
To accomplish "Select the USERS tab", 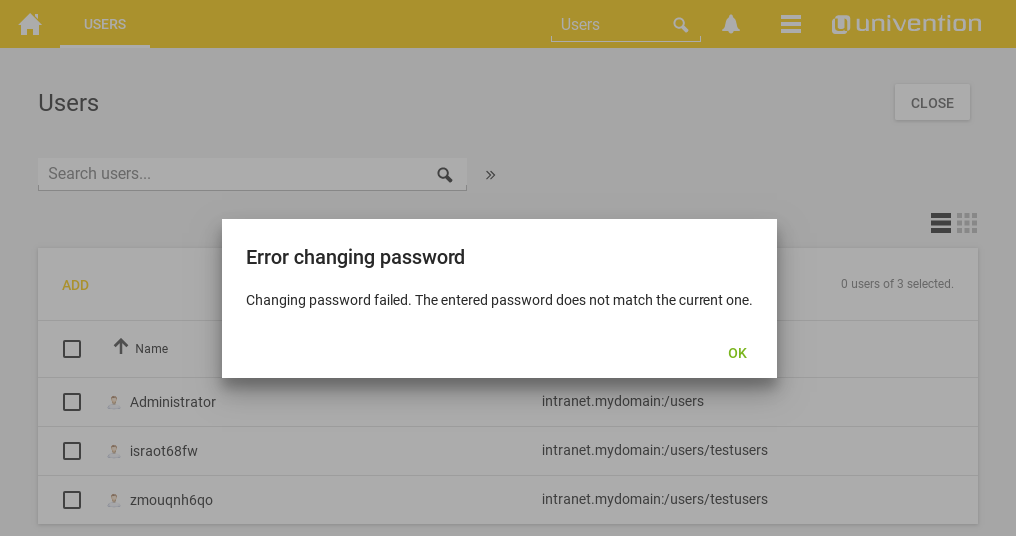I will coord(105,24).
